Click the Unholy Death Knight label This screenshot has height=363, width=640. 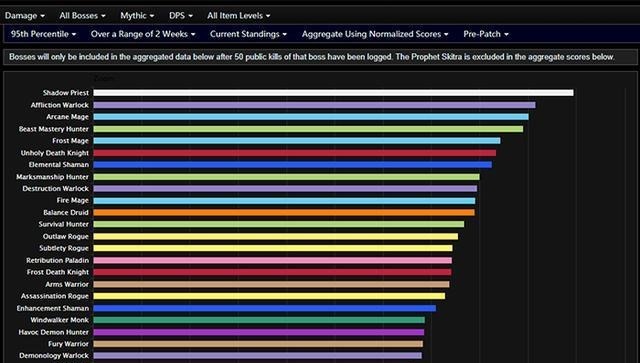tap(55, 153)
